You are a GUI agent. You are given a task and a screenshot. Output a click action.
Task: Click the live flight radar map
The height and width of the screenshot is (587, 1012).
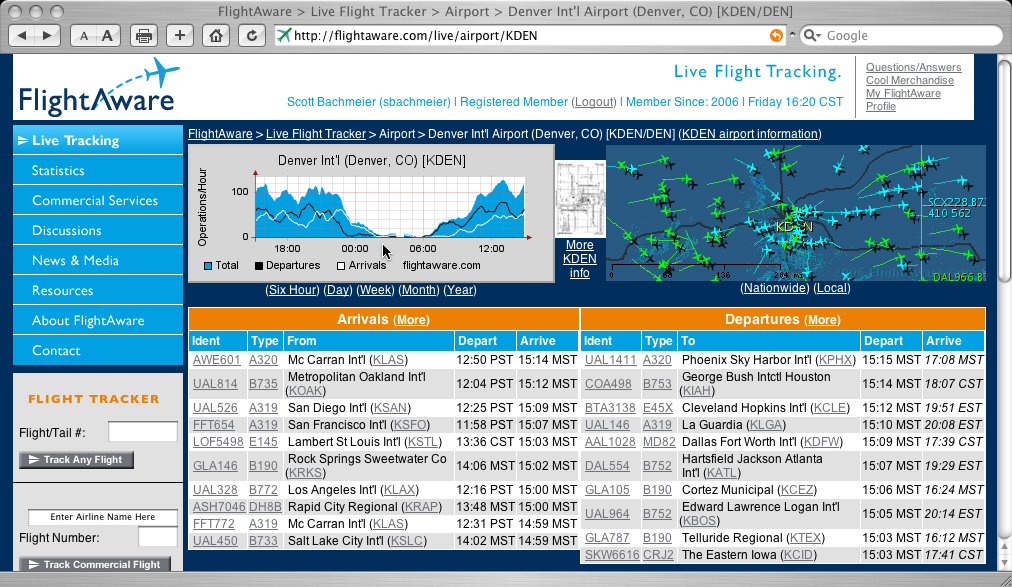coord(796,213)
